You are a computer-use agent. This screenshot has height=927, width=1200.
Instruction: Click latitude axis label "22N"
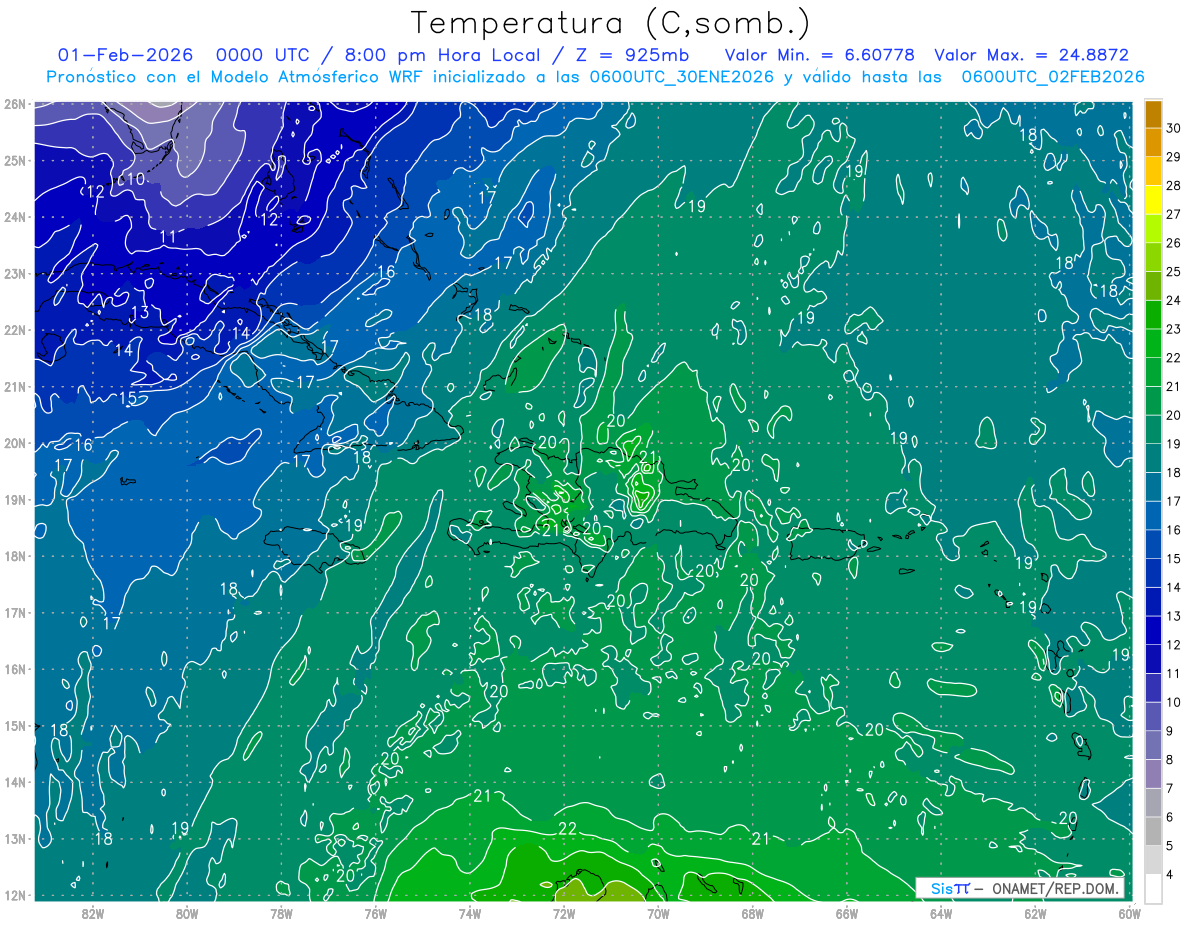click(x=15, y=330)
